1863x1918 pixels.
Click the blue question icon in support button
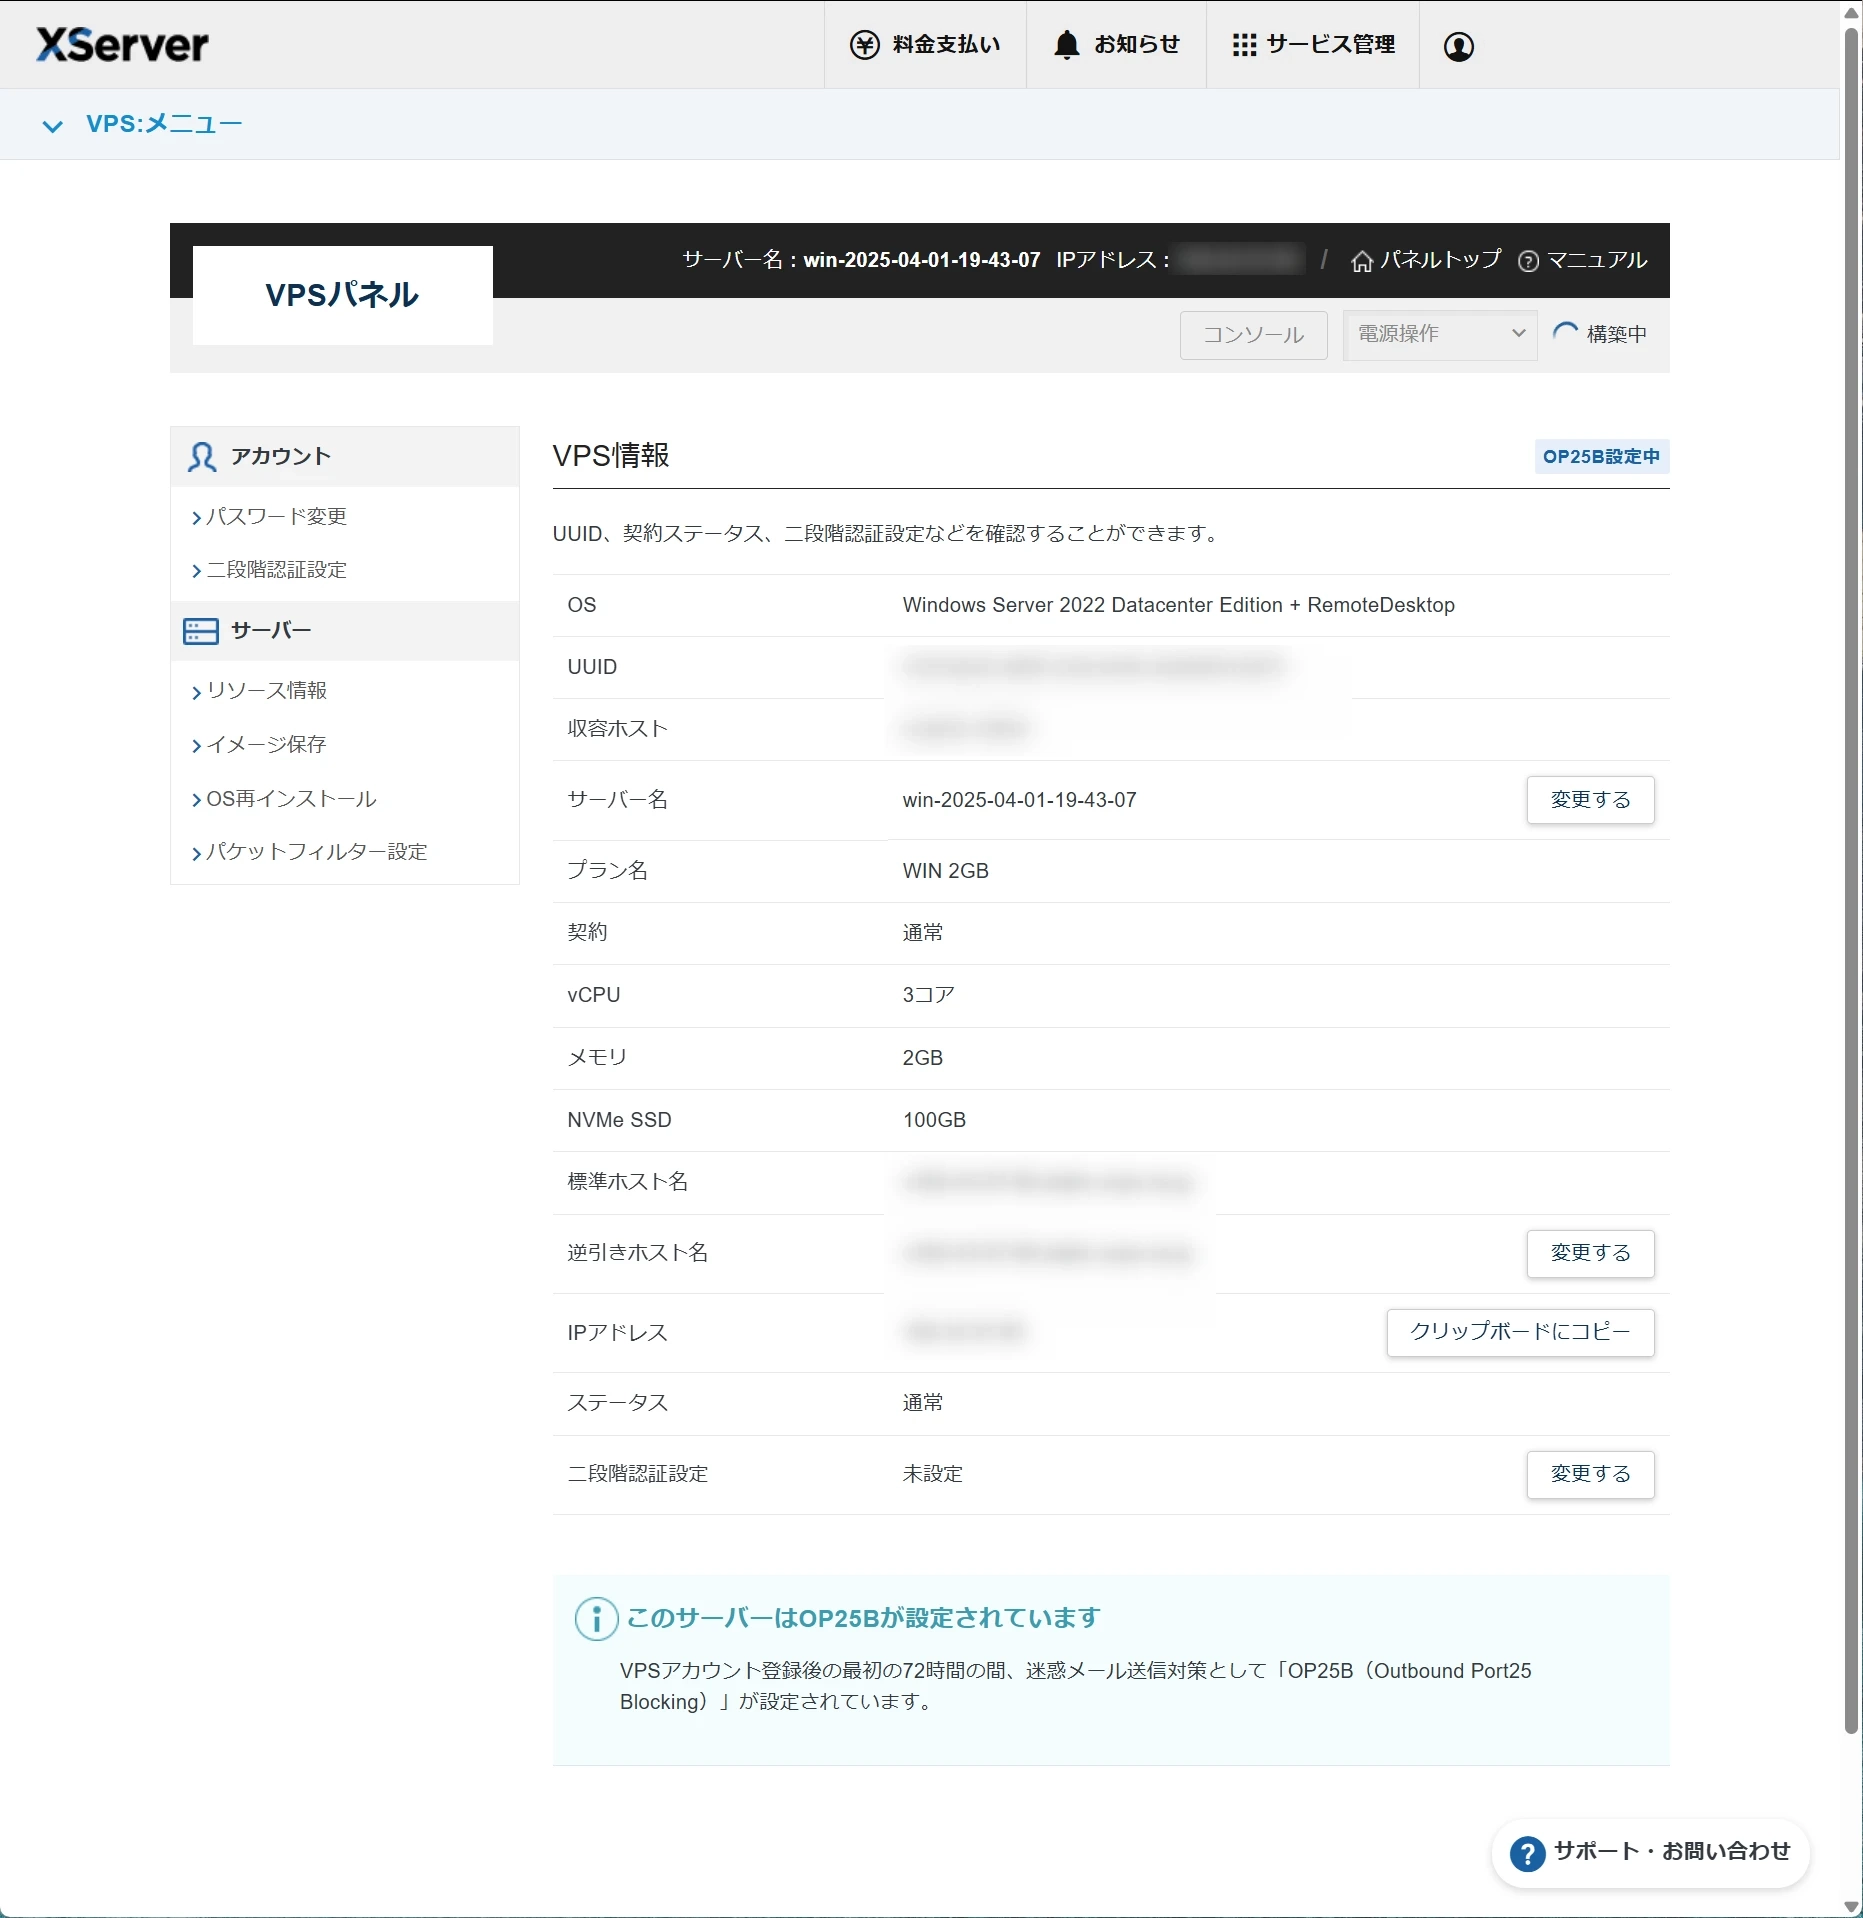(1527, 1854)
